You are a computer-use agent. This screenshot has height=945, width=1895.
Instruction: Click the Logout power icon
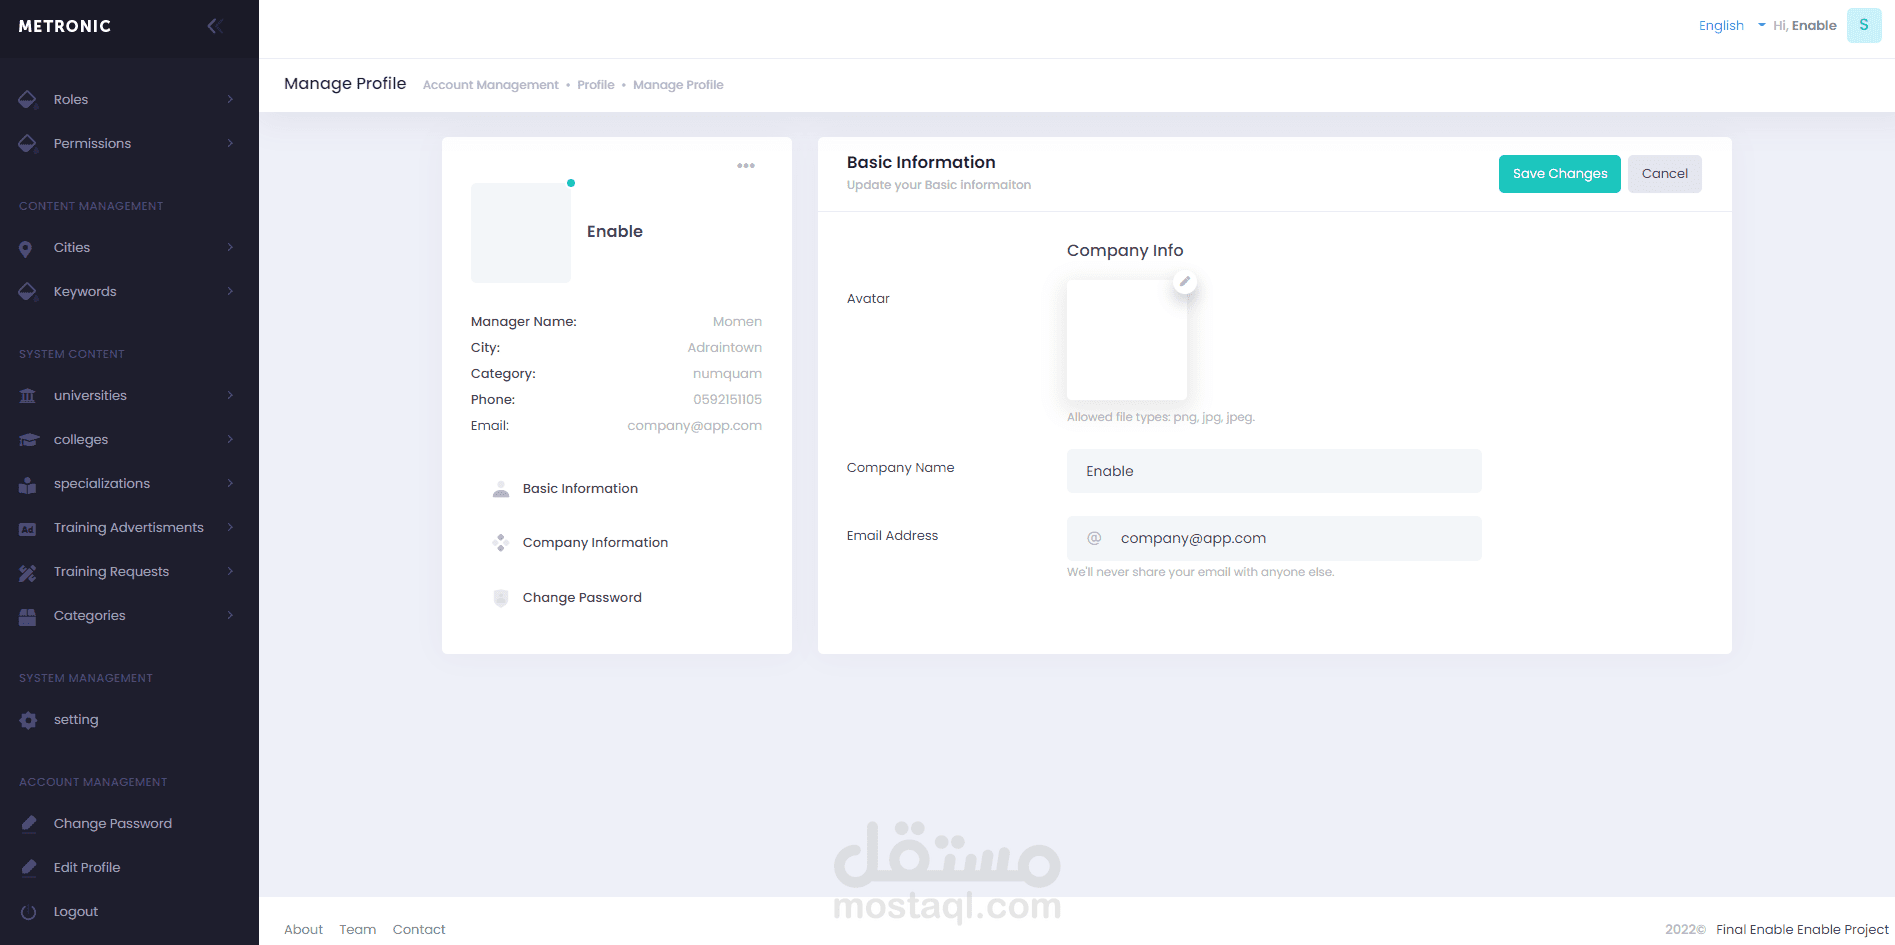[x=28, y=912]
